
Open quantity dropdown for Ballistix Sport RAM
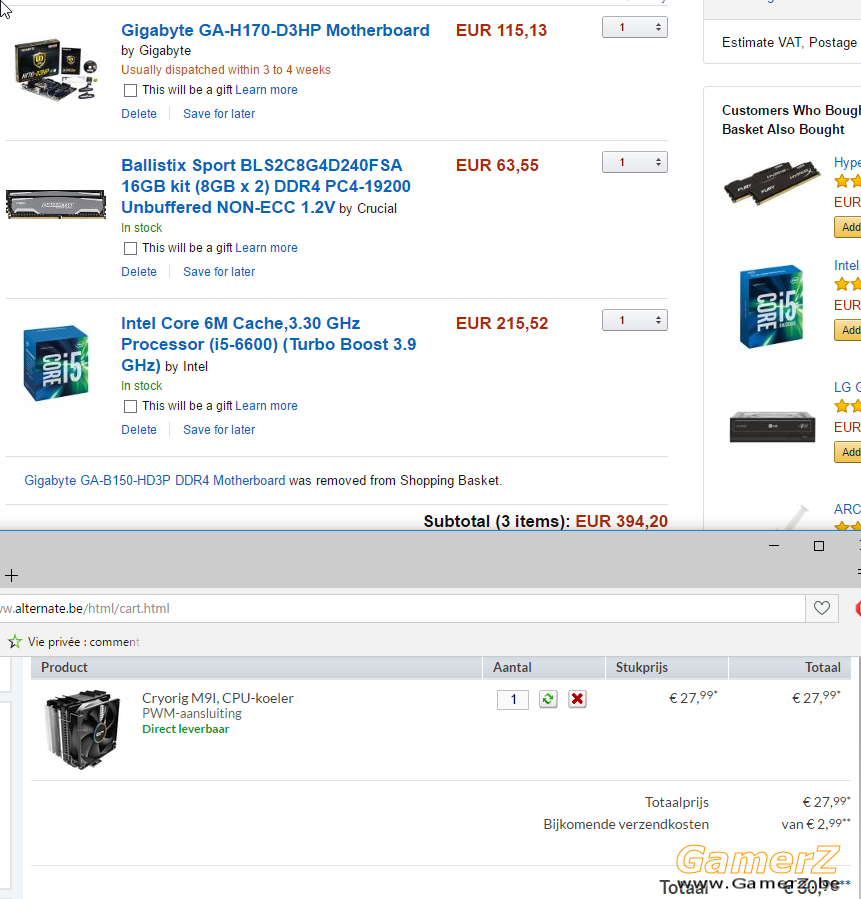[x=635, y=162]
